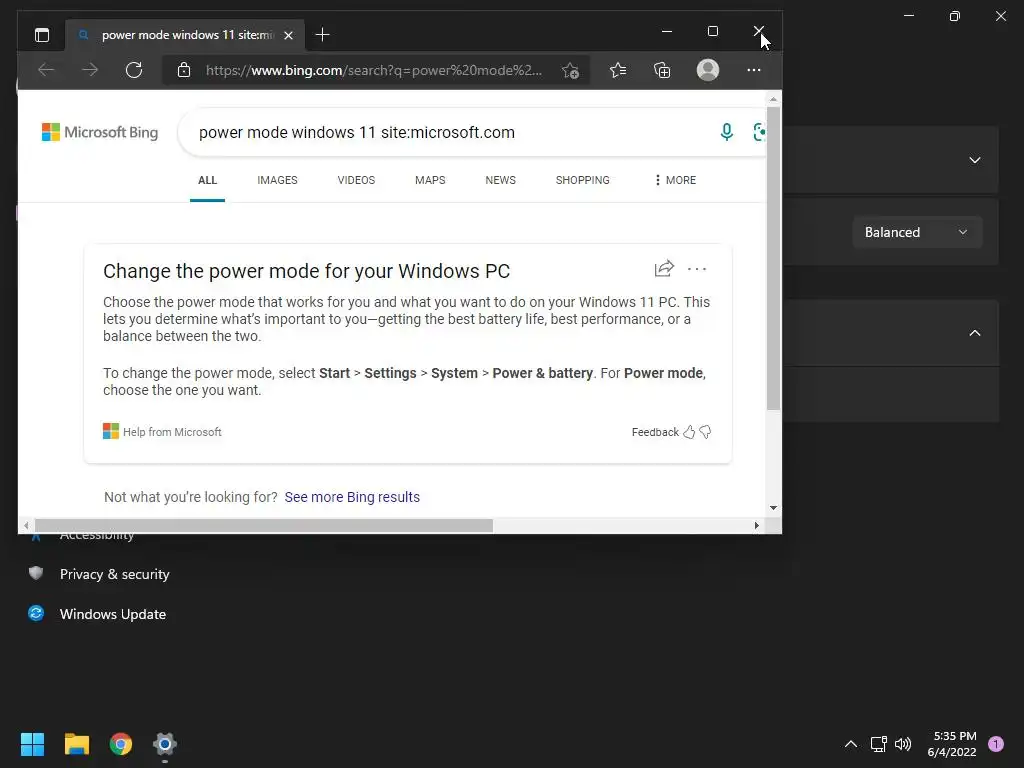Refresh the Bing search page
The width and height of the screenshot is (1024, 768).
click(134, 70)
